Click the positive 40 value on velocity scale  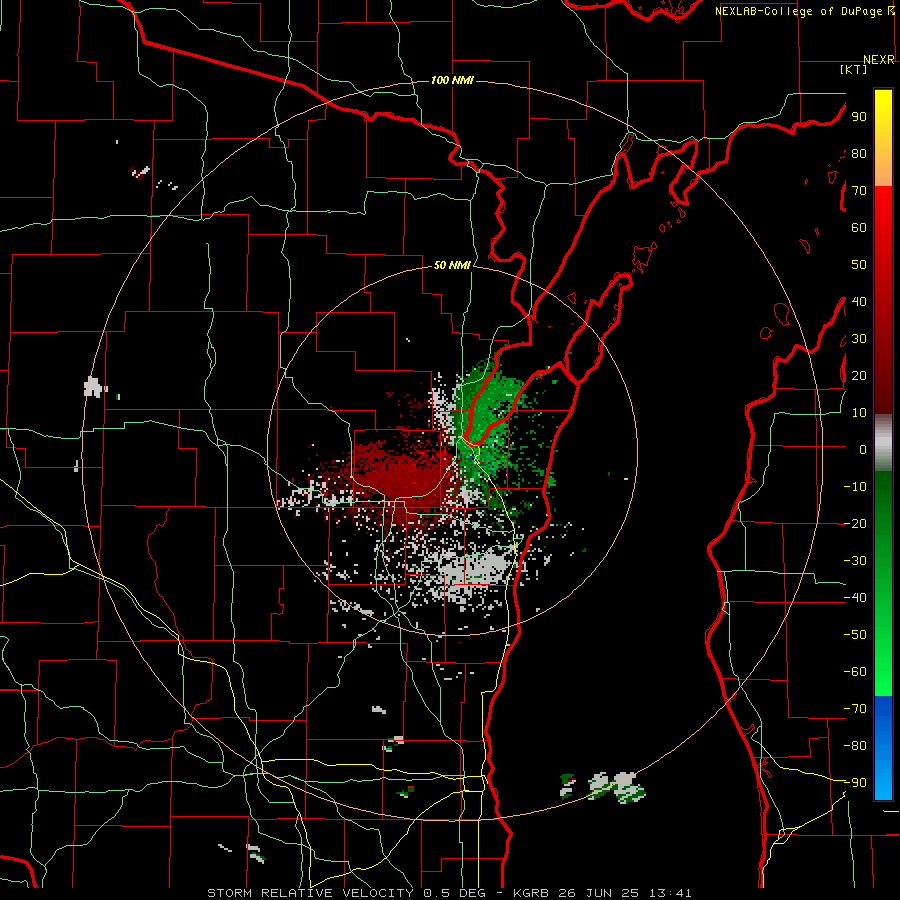(x=859, y=301)
